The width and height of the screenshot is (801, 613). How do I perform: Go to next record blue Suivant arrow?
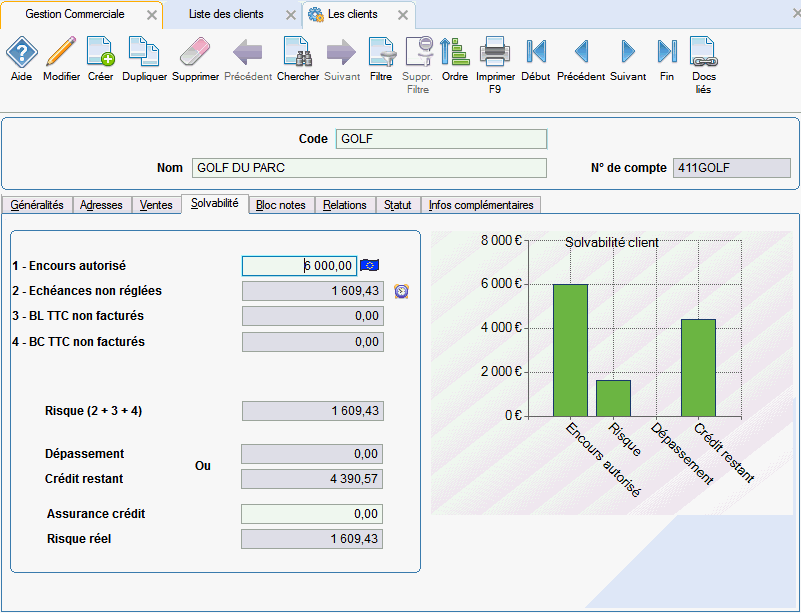point(628,52)
